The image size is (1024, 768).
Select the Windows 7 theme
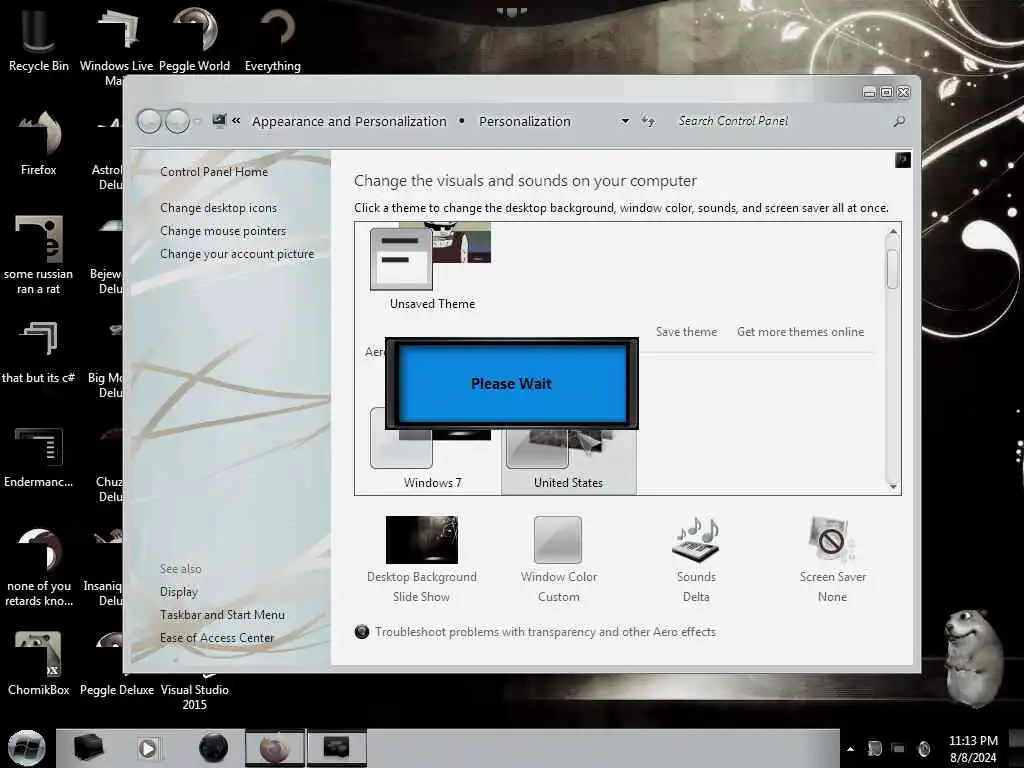click(432, 451)
